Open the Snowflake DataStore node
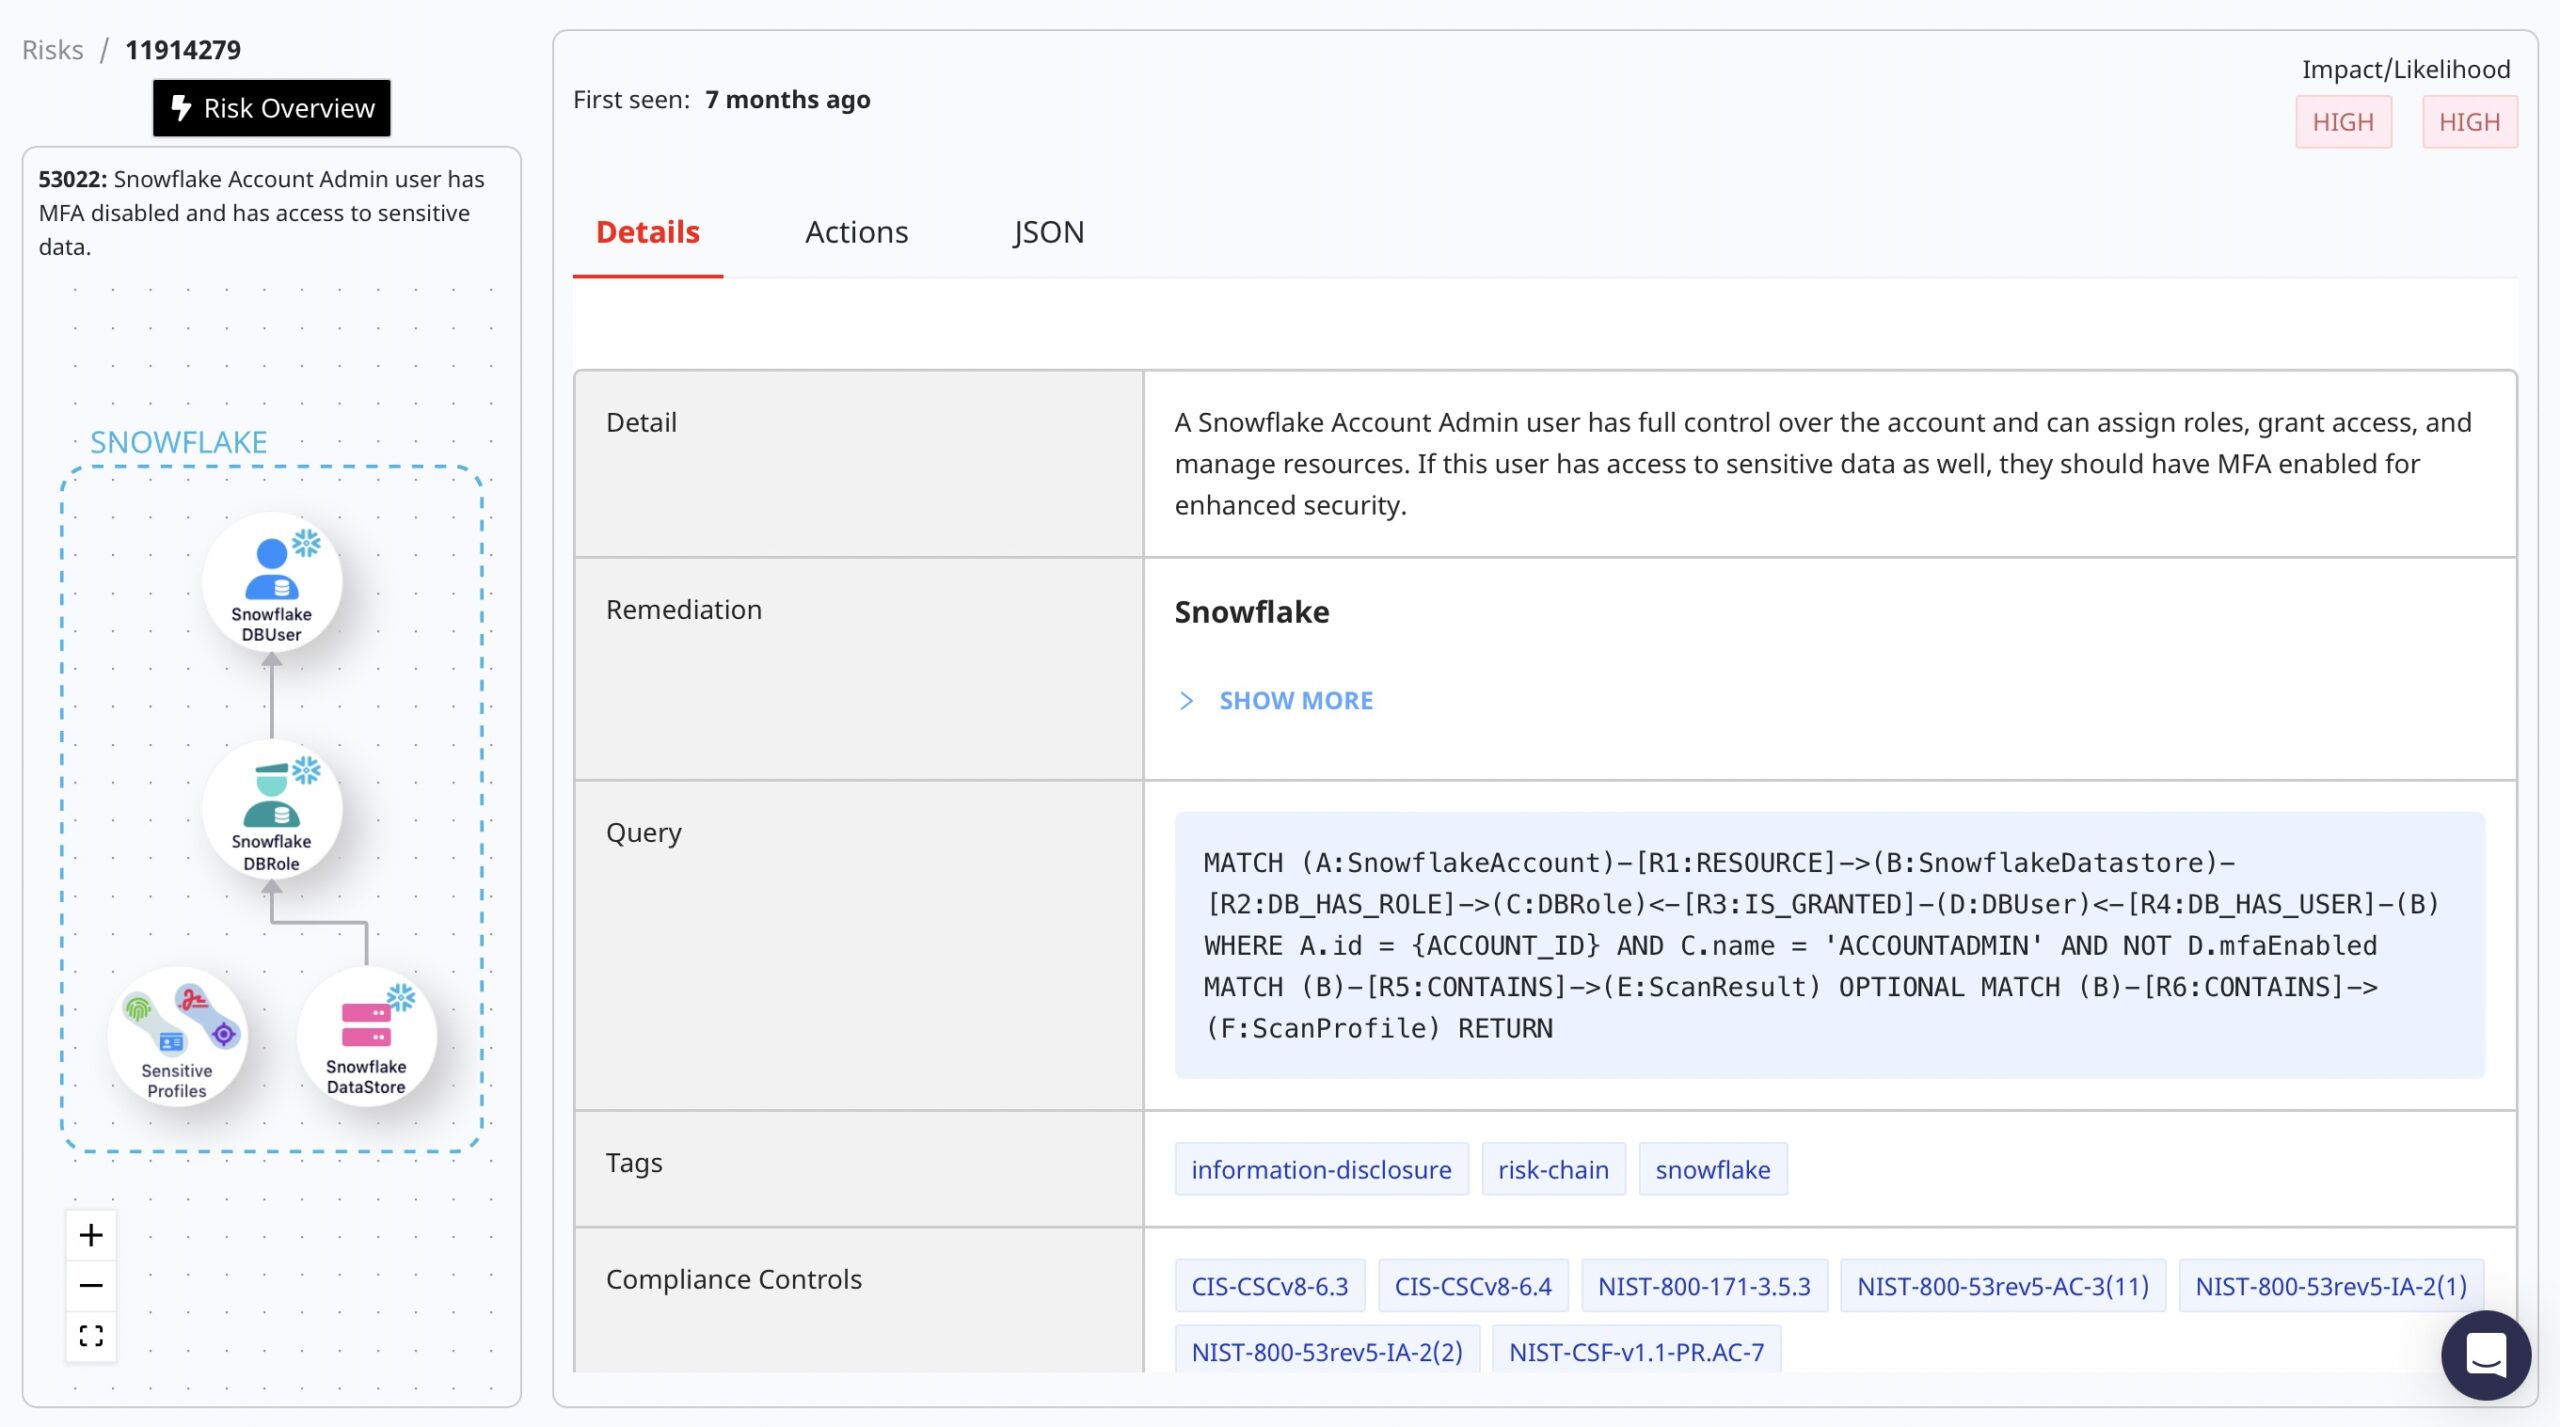This screenshot has height=1427, width=2560. coord(366,1036)
